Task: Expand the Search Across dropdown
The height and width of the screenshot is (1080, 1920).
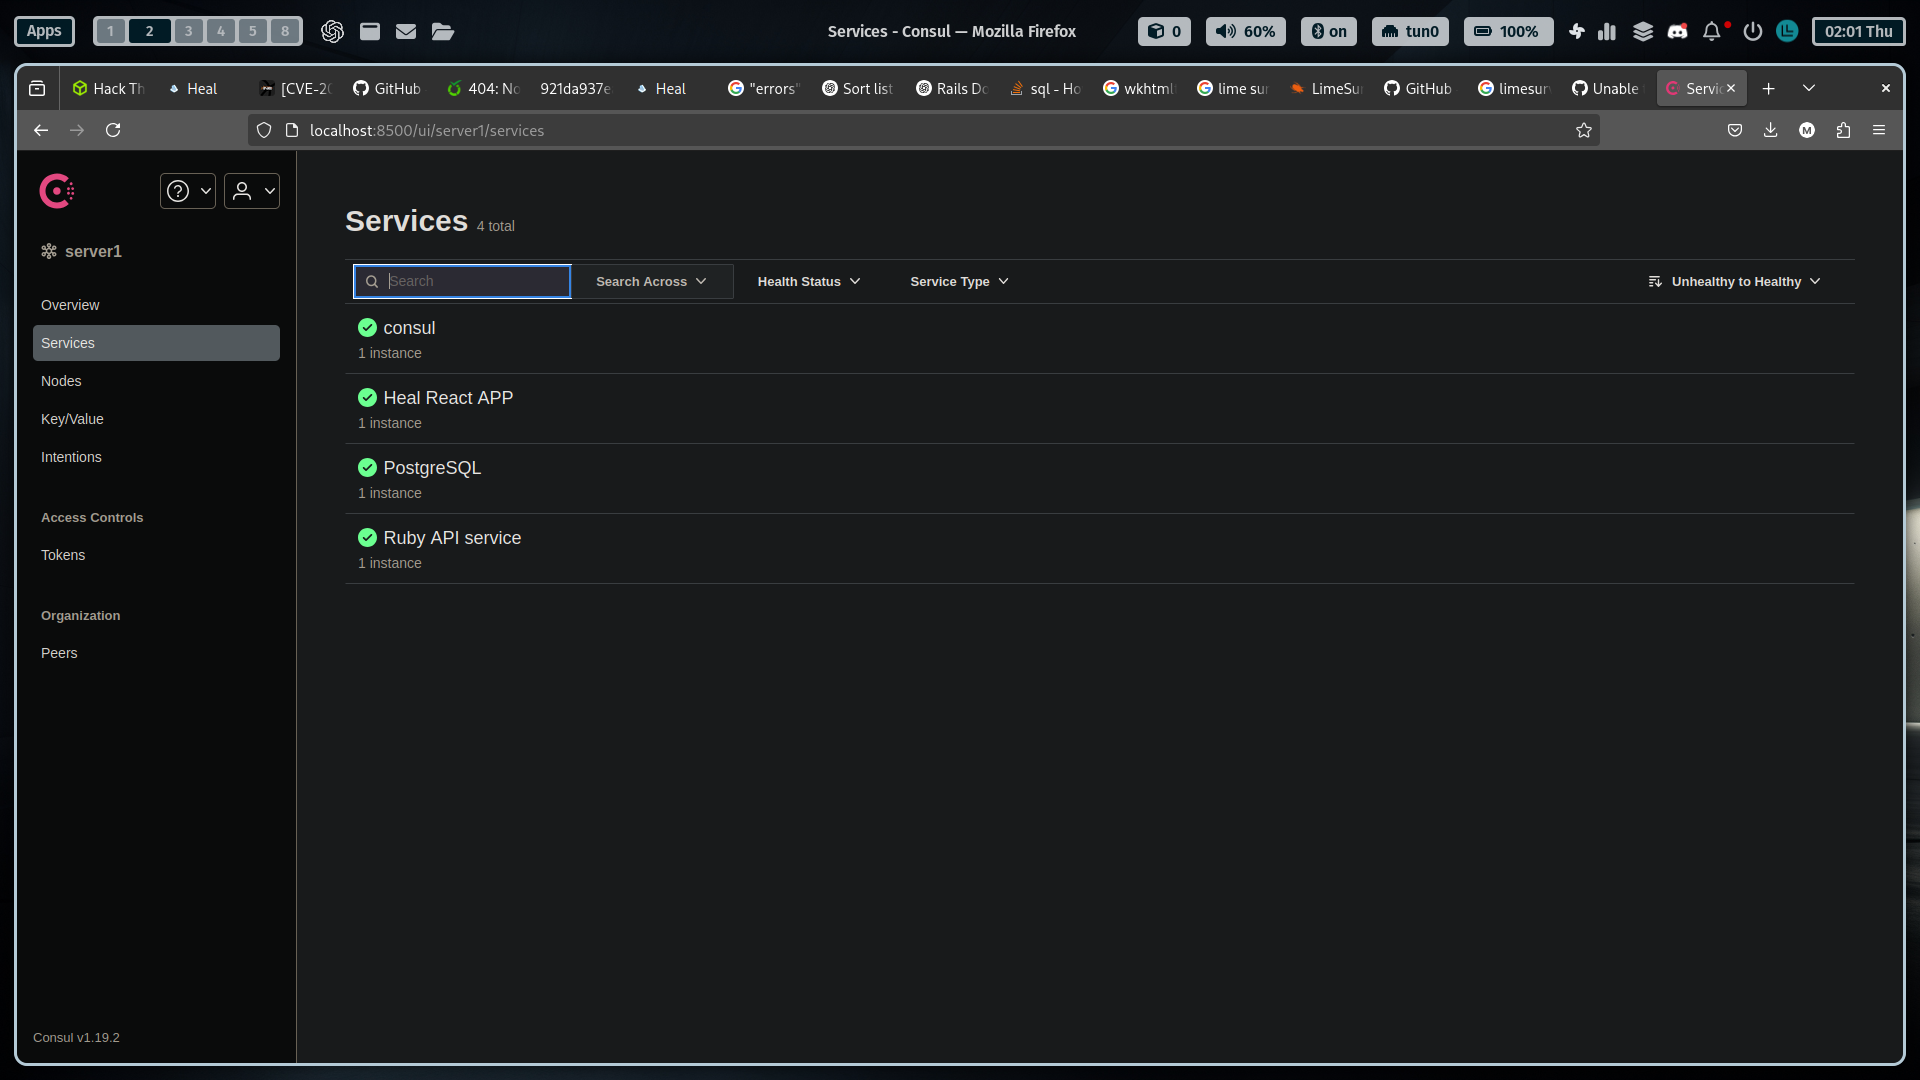Action: pyautogui.click(x=651, y=282)
